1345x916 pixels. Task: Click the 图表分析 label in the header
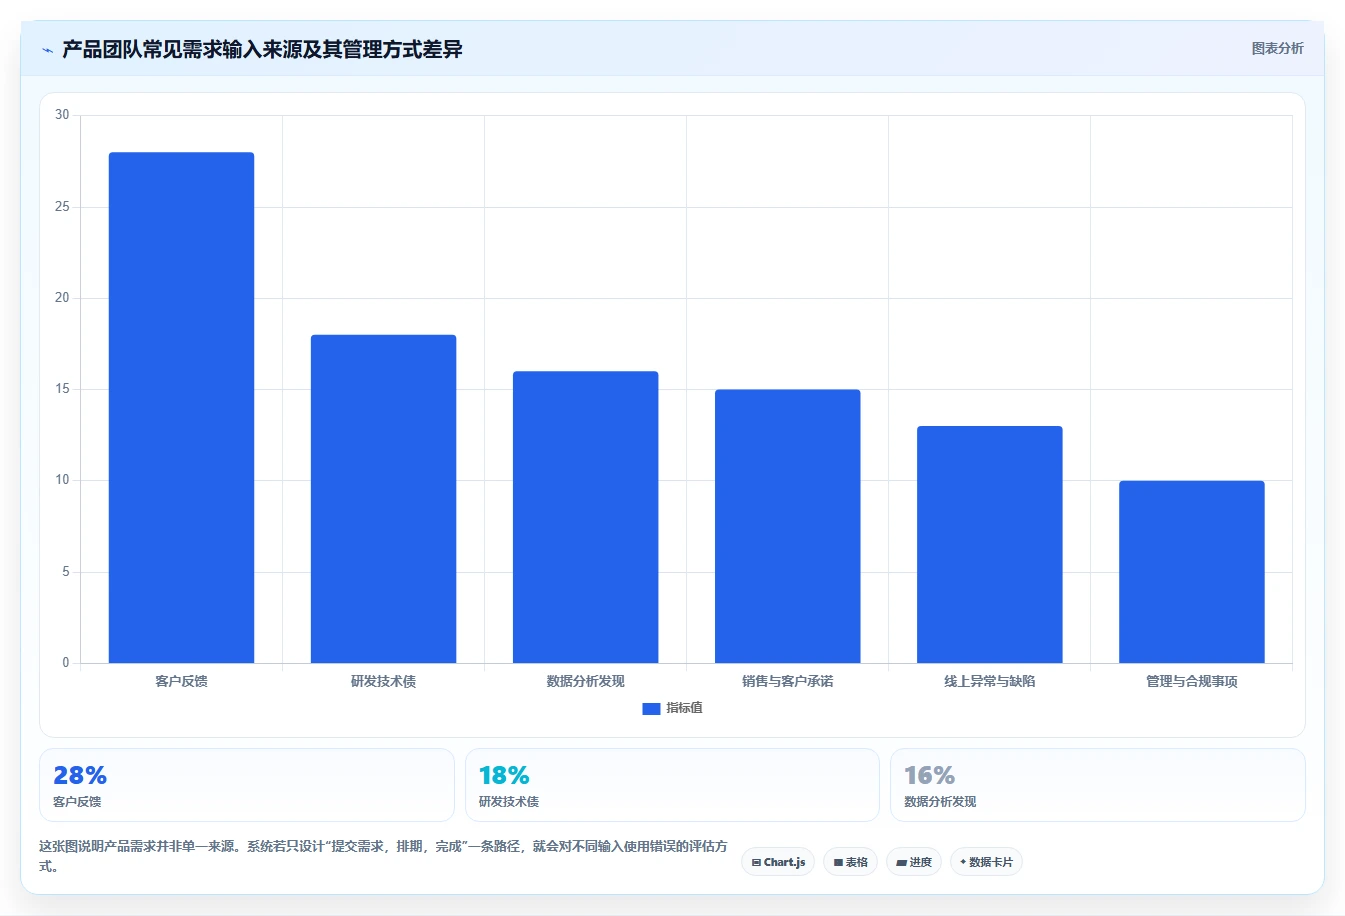tap(1277, 48)
